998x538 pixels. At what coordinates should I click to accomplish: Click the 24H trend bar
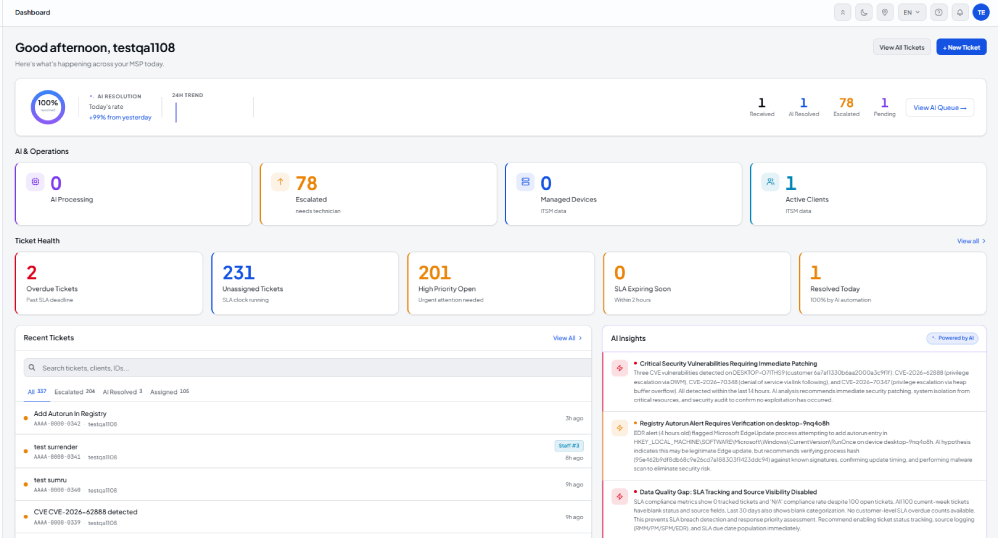coord(176,112)
